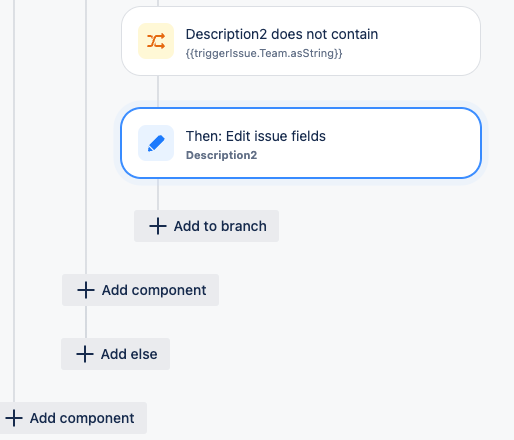Click the plus icon beside Add to branch
Viewport: 514px width, 440px height.
[158, 226]
